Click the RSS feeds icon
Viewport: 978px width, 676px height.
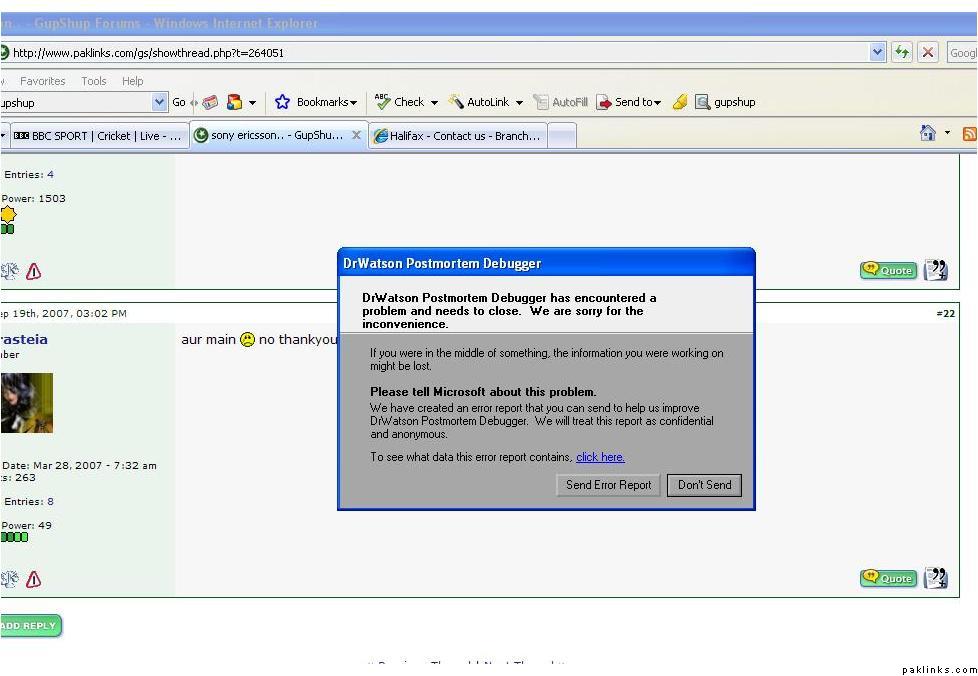point(969,134)
